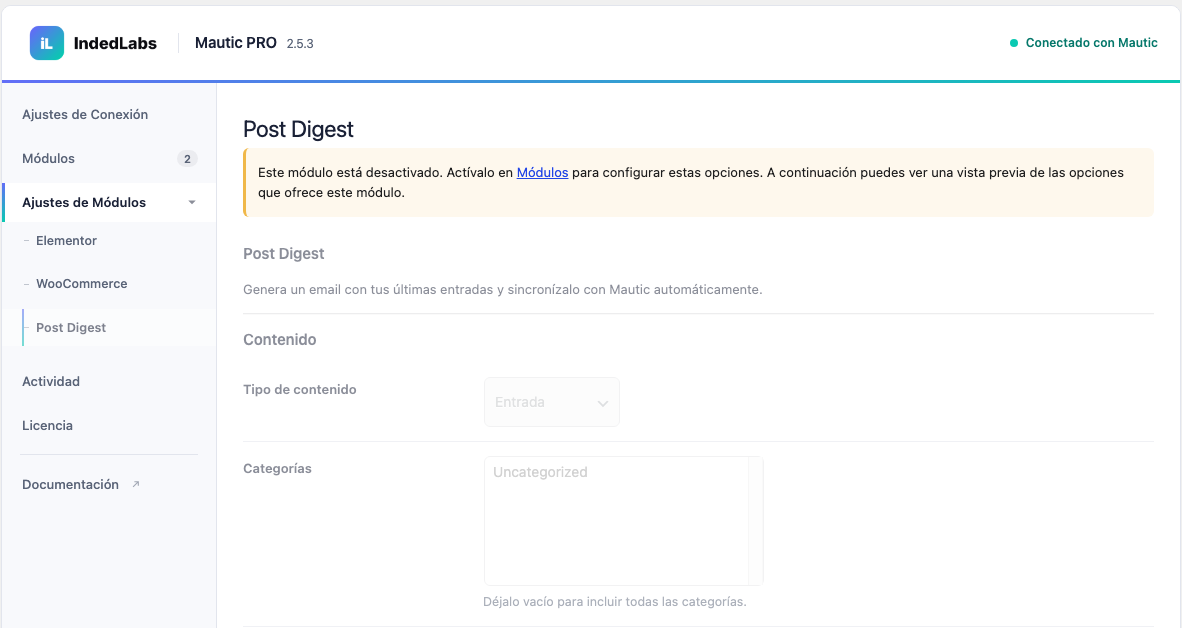Click the Módulos count badge
Screen dimensions: 1182x628
(187, 159)
